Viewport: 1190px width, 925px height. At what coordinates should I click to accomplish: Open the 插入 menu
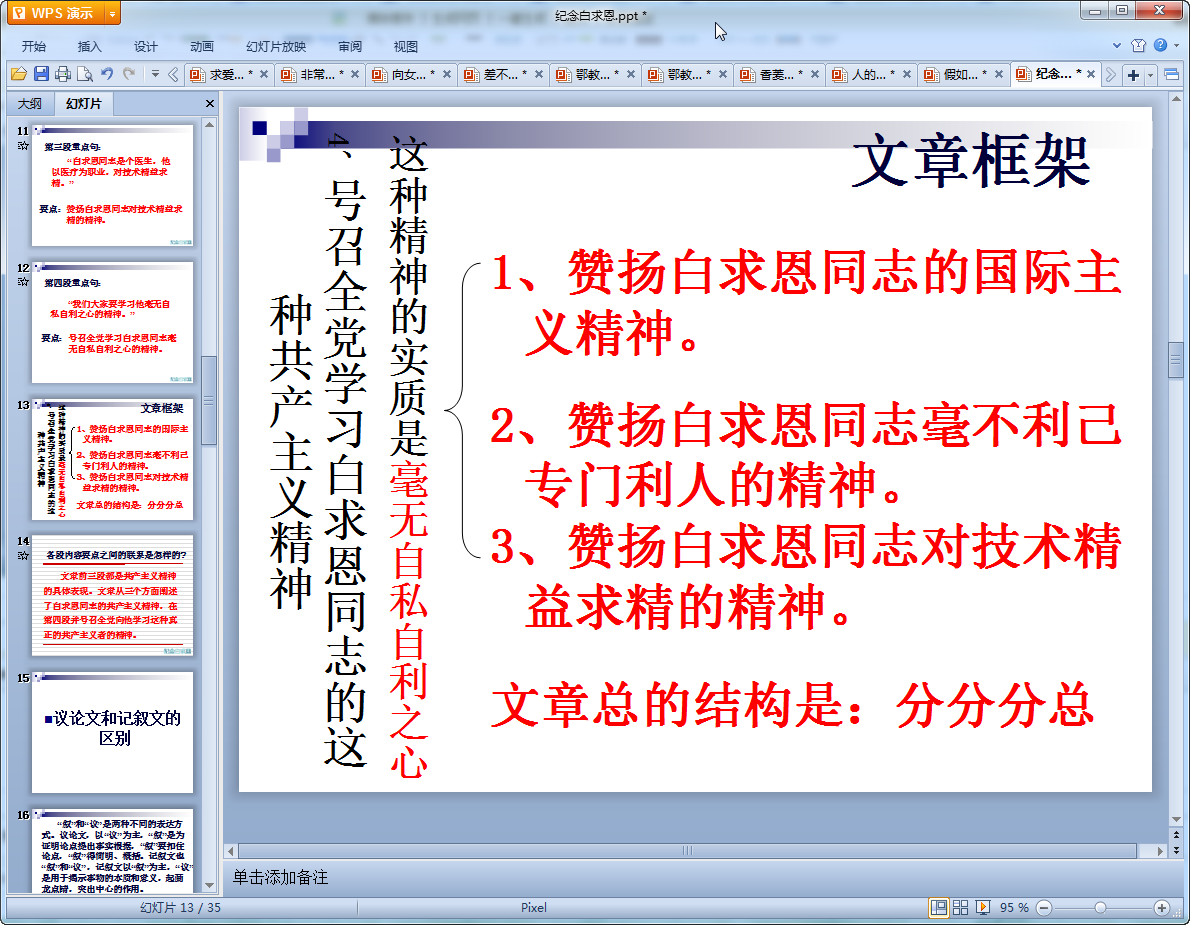click(90, 46)
